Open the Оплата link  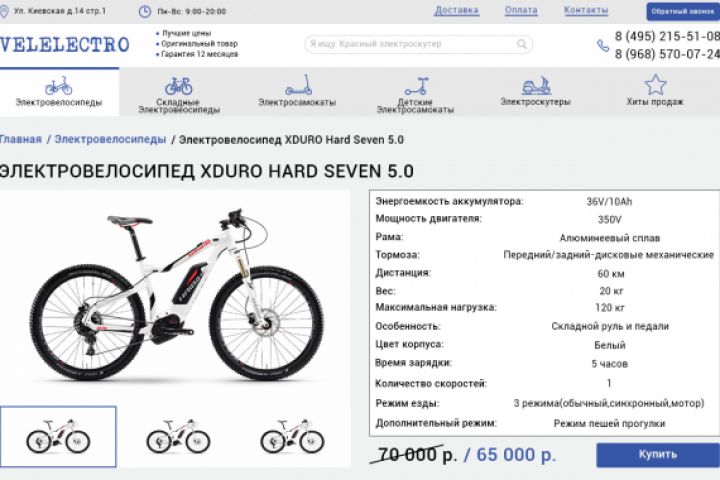point(521,10)
